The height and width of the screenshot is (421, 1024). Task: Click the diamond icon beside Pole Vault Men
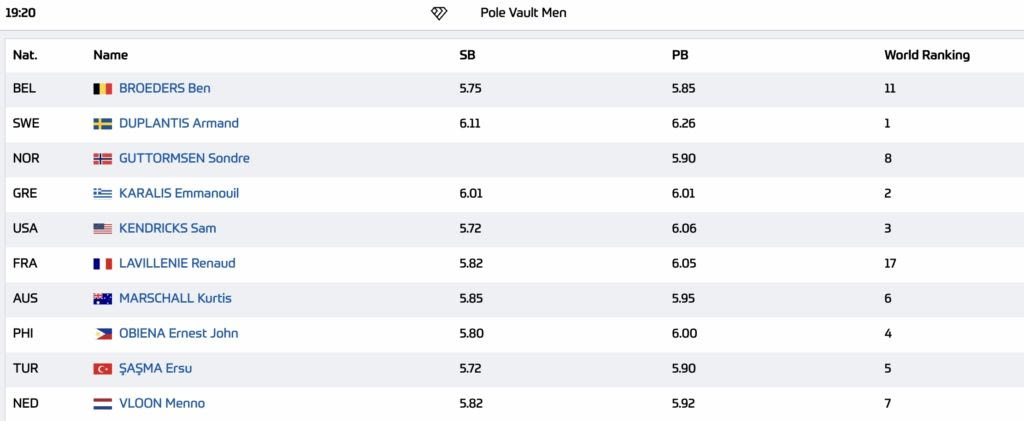[439, 13]
